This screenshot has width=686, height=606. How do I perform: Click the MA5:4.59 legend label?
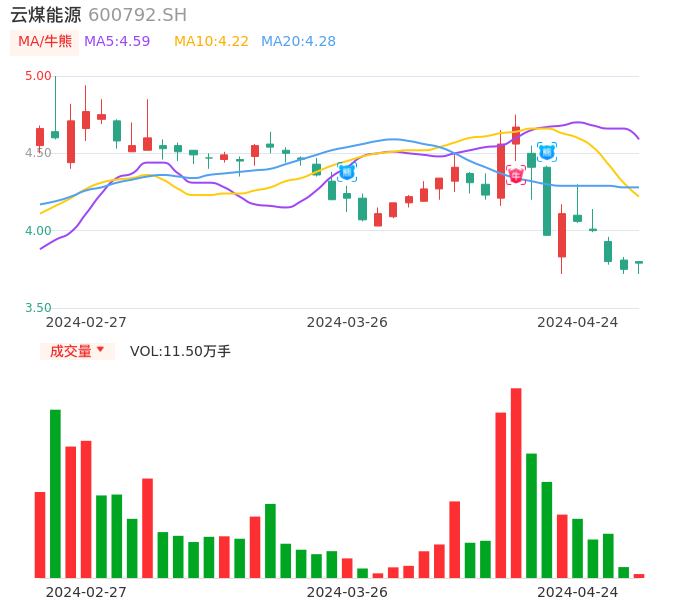point(117,42)
